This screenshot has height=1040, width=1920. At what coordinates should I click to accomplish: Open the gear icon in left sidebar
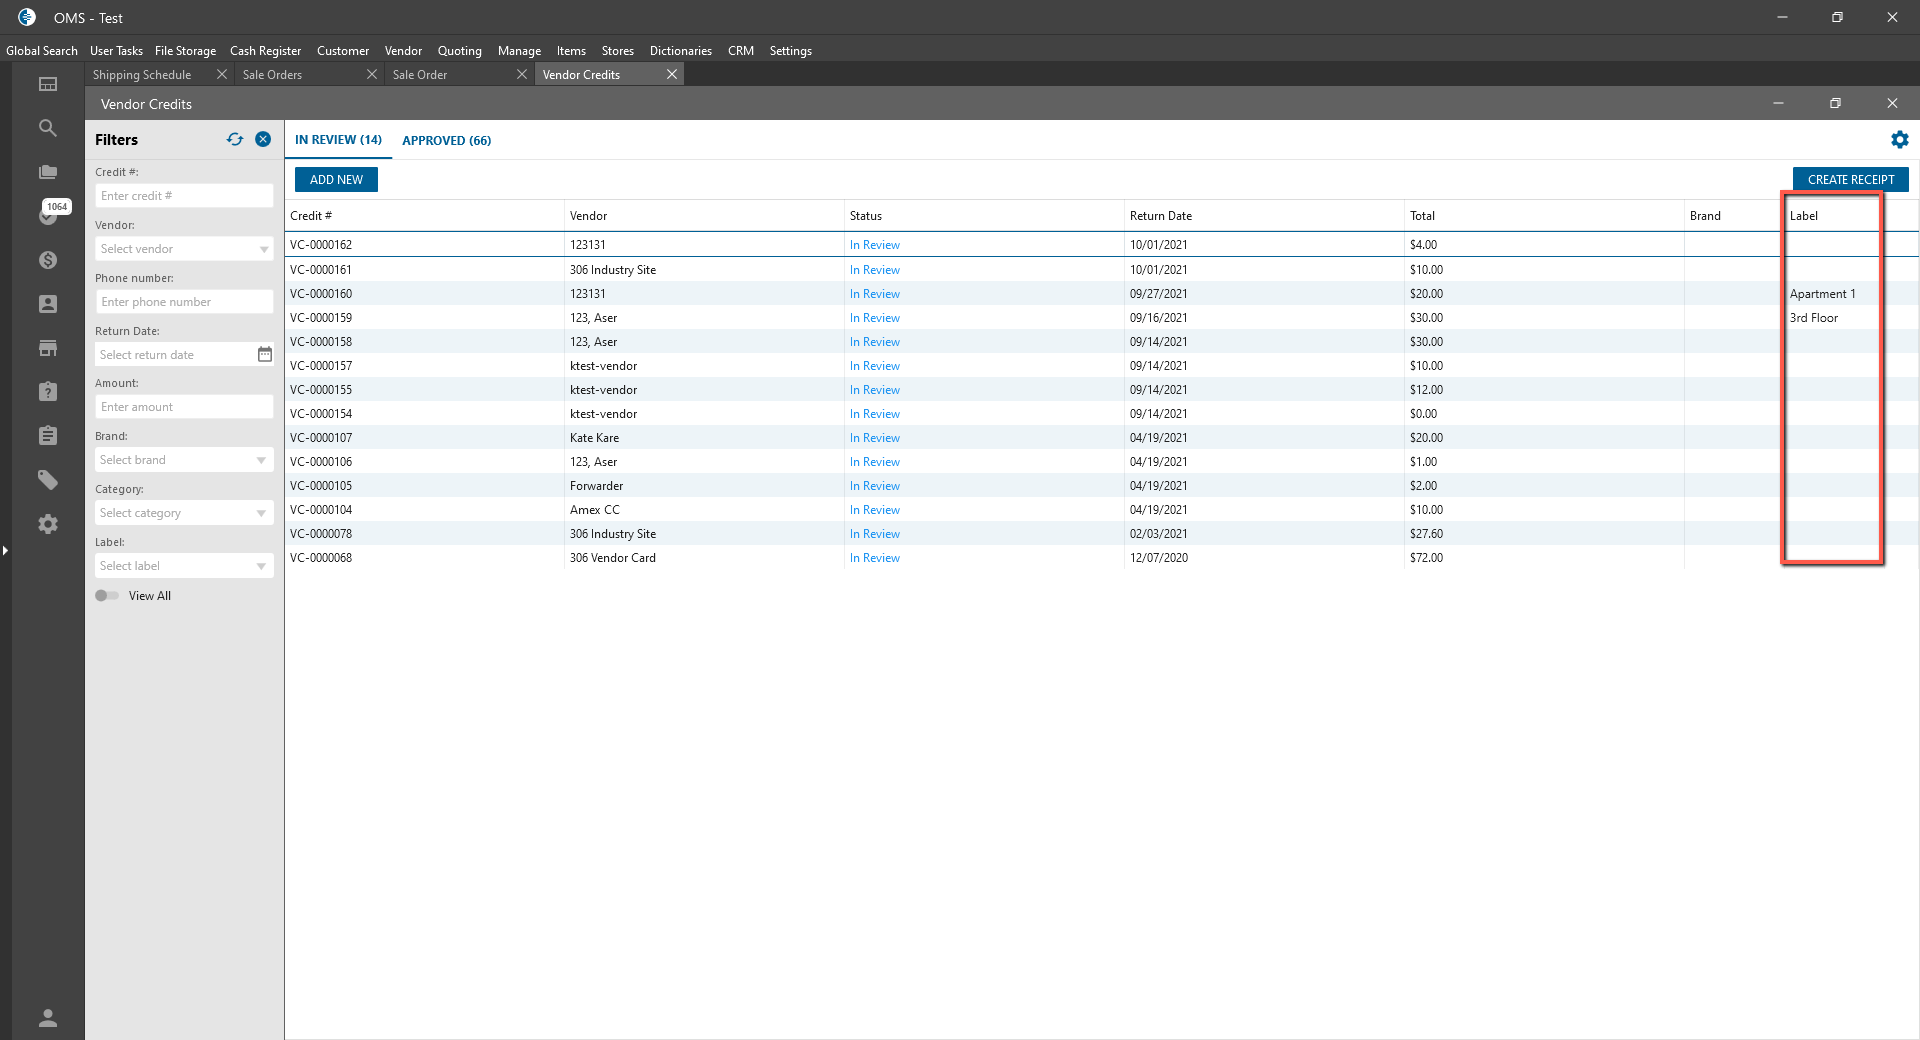click(48, 524)
